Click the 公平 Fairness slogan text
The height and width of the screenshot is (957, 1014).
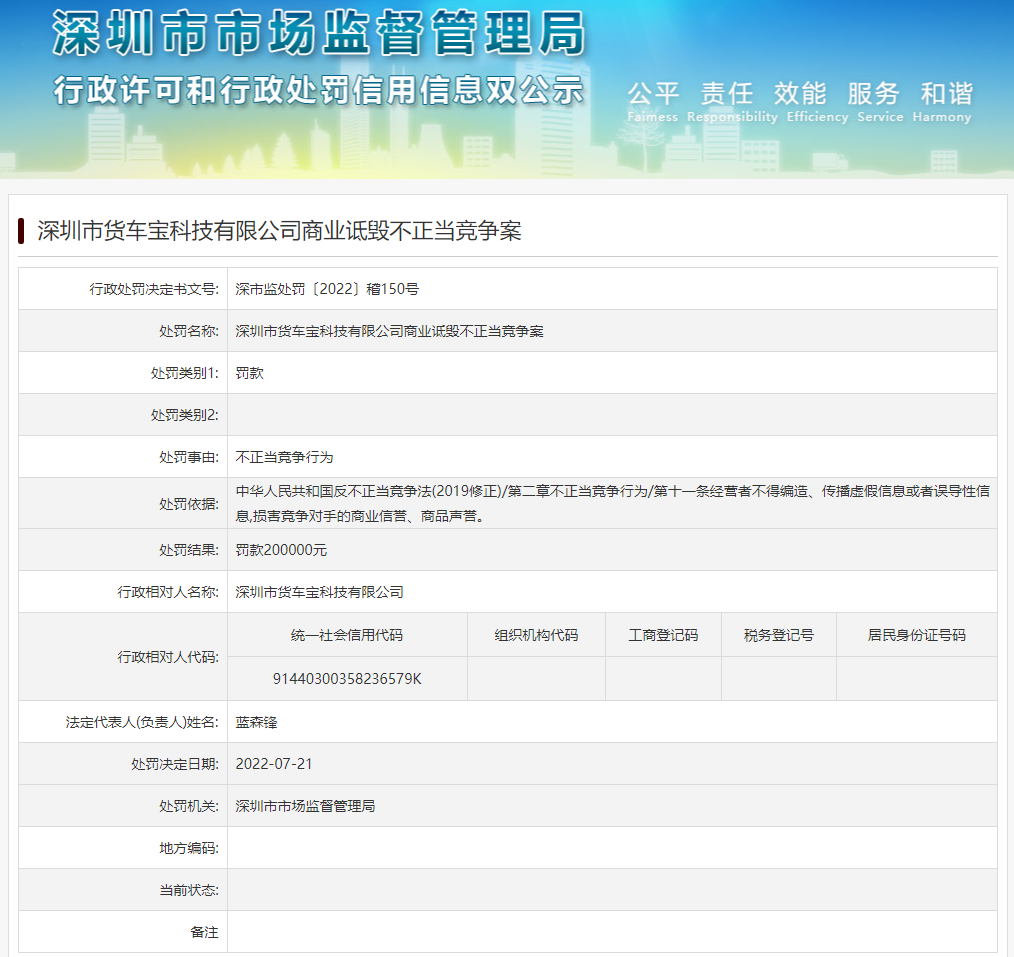(x=653, y=102)
